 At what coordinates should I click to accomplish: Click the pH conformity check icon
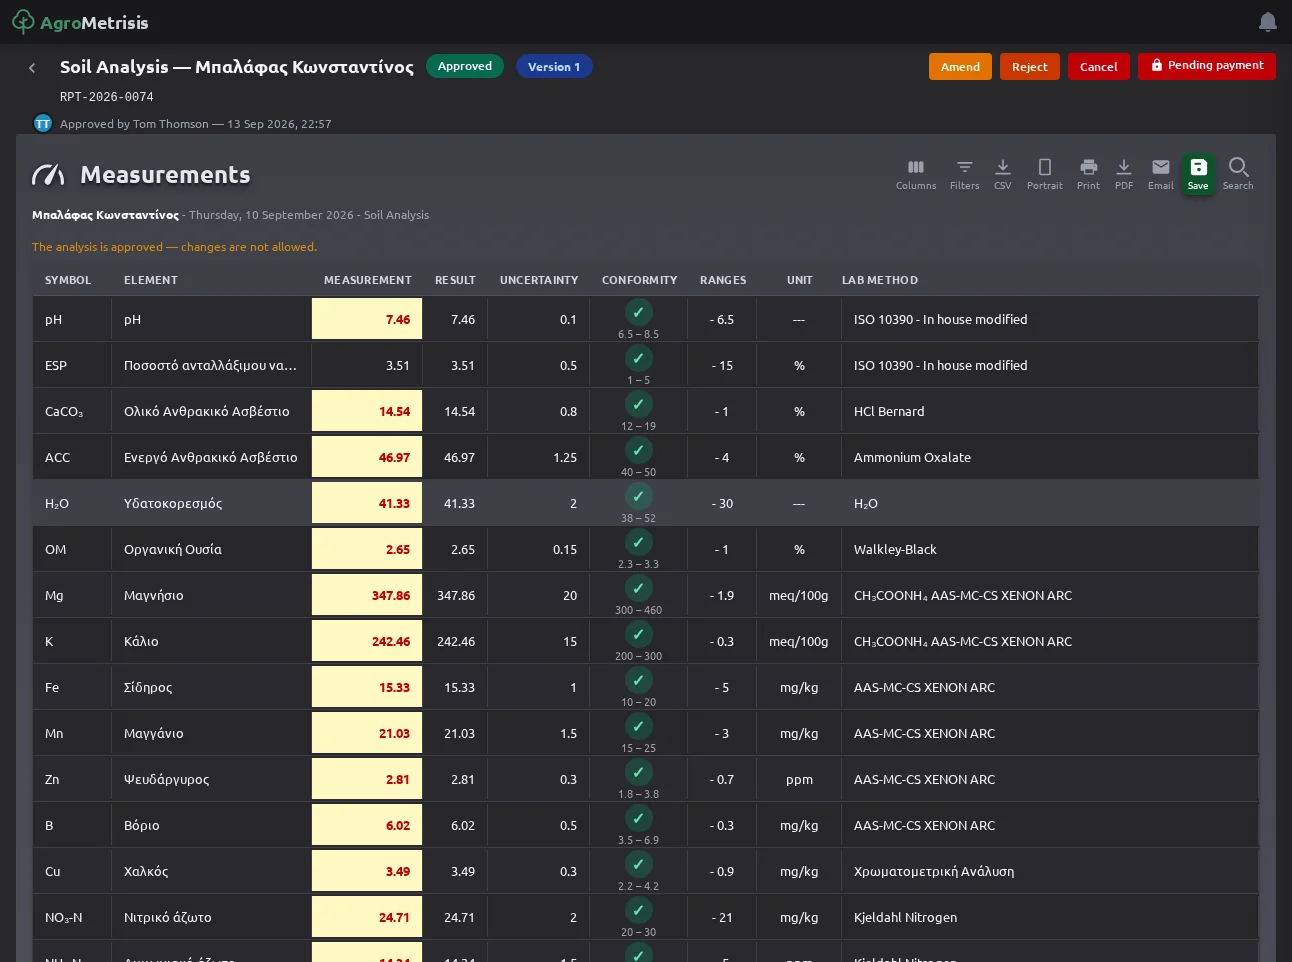638,312
